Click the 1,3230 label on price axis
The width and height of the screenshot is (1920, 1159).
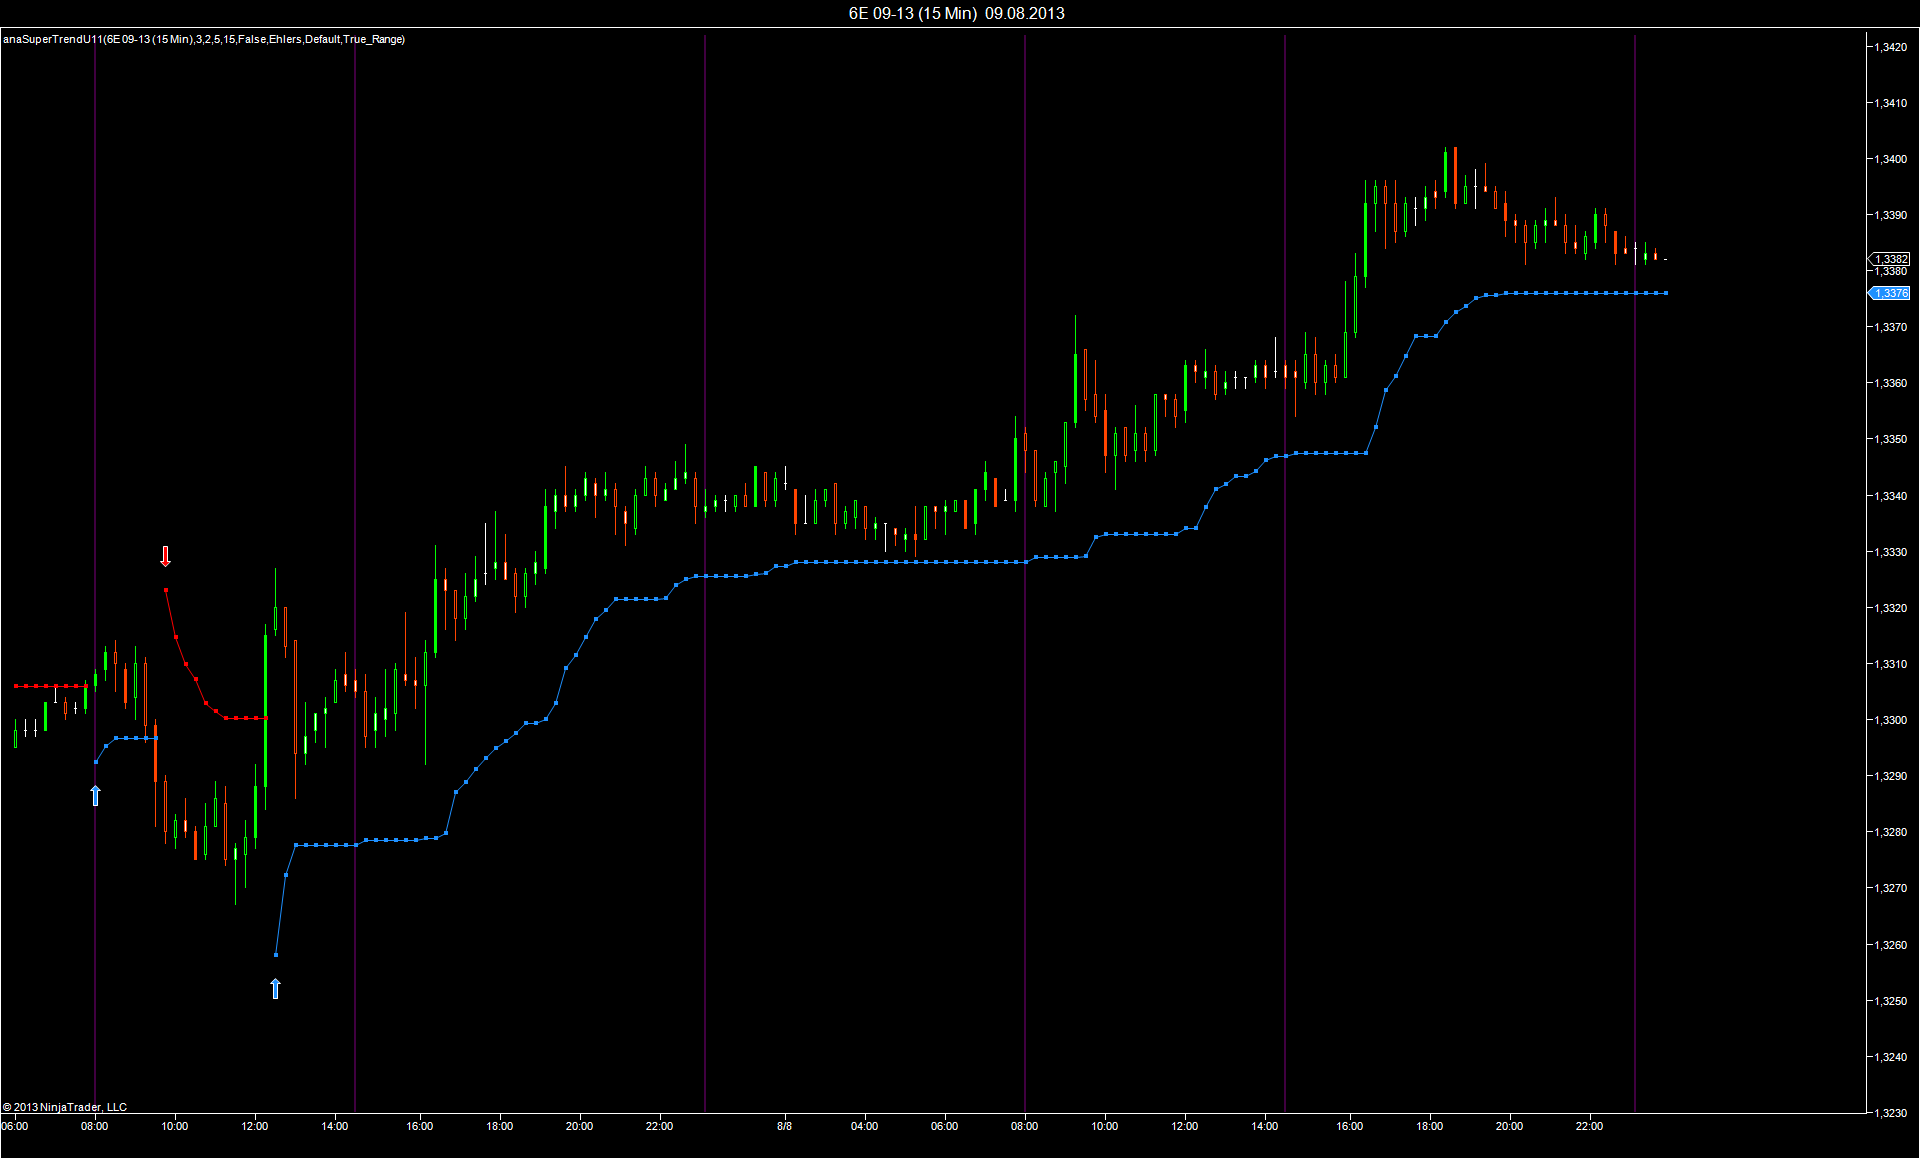pos(1890,1113)
